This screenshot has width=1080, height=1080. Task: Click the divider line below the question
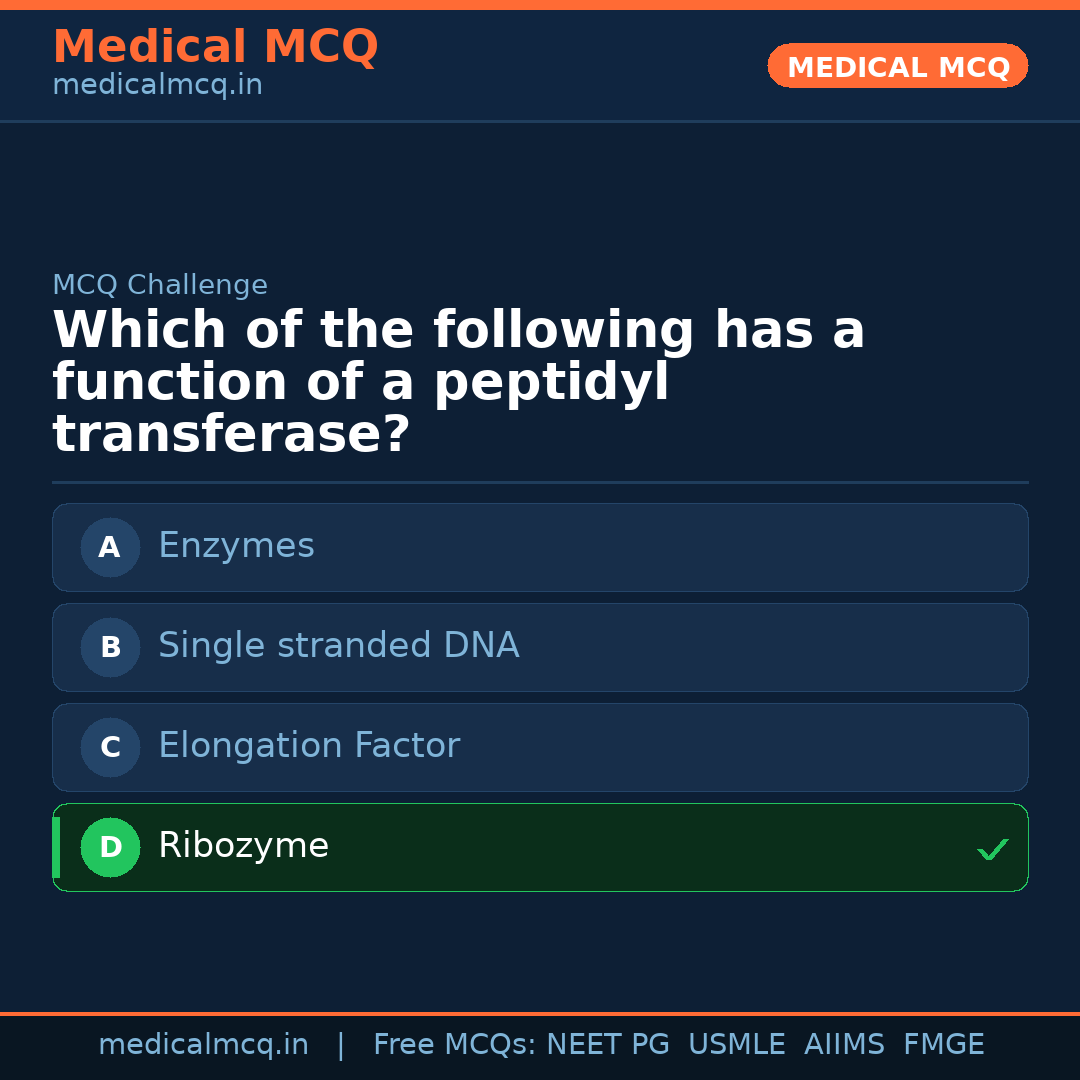(x=540, y=483)
